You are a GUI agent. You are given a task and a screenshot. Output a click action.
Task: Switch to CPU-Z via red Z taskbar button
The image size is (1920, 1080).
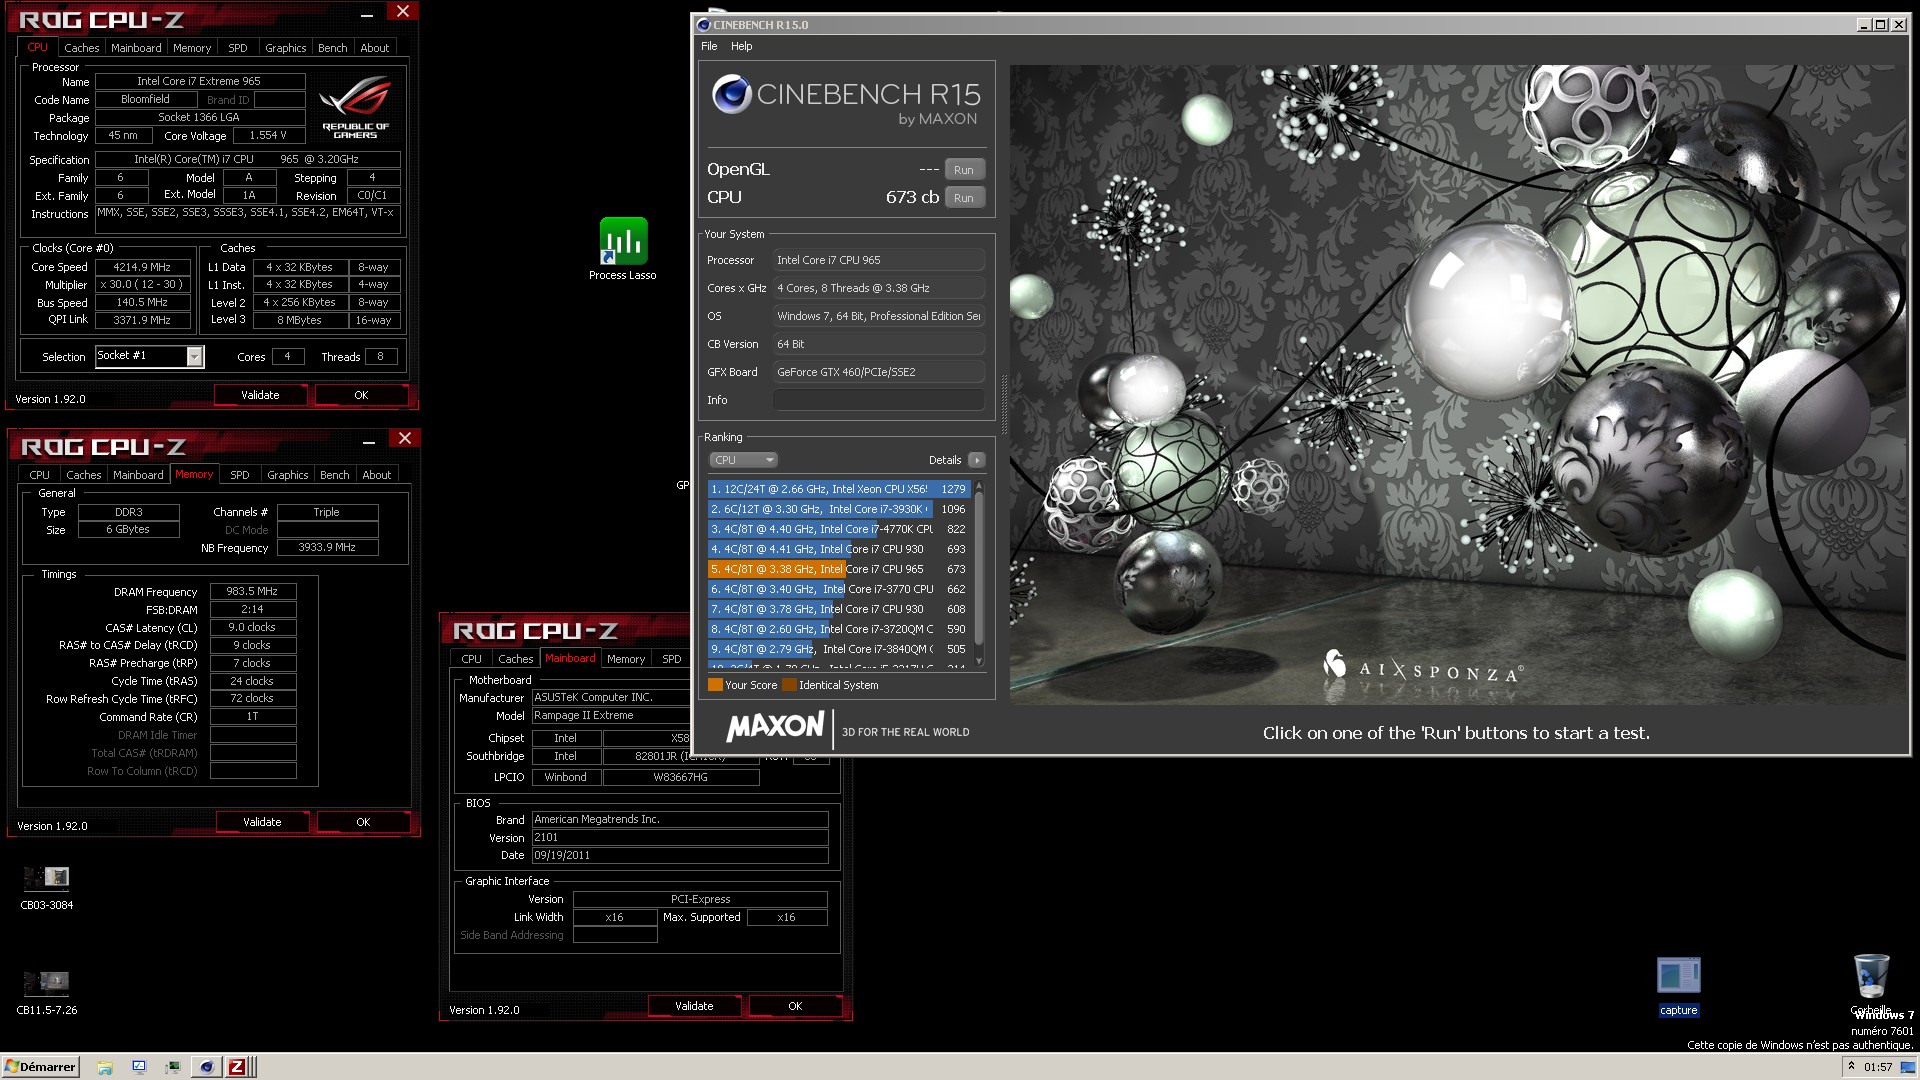[237, 1067]
